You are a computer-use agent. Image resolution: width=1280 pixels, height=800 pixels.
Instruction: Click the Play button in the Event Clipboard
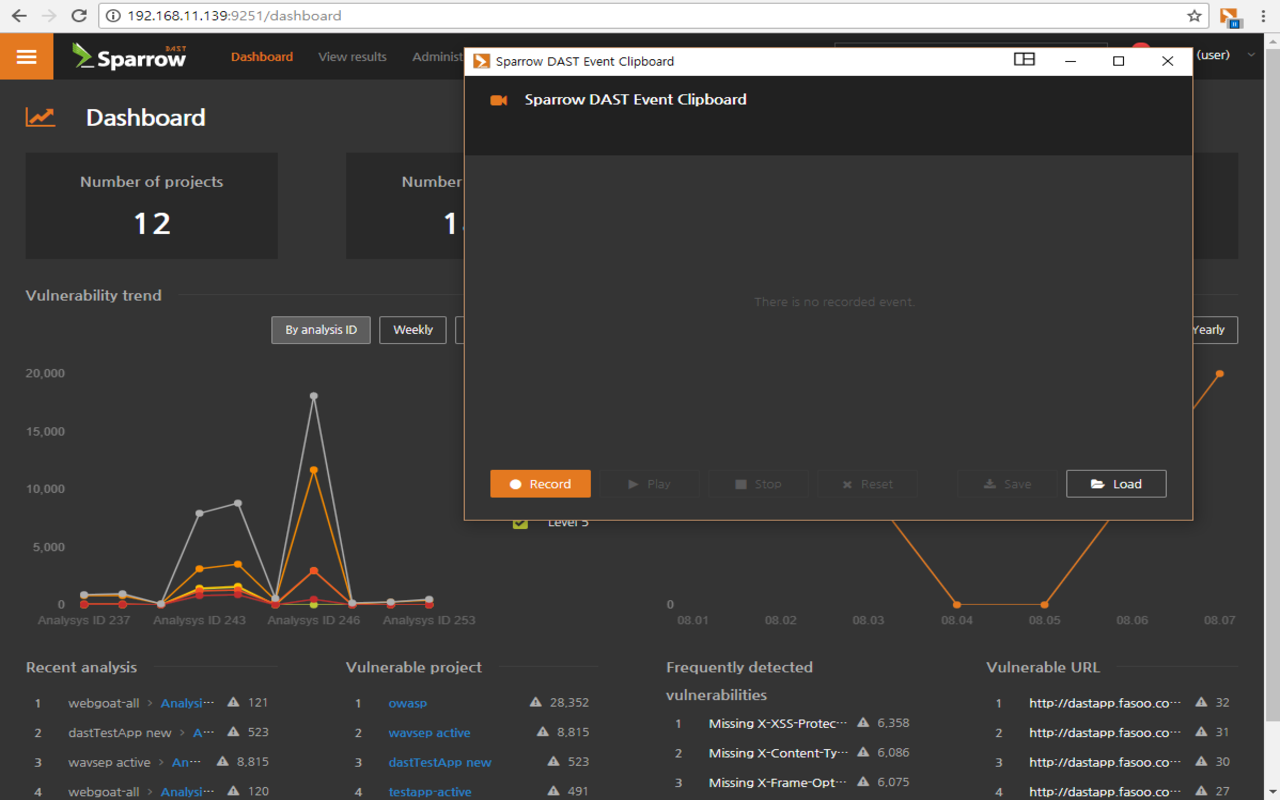(x=649, y=484)
